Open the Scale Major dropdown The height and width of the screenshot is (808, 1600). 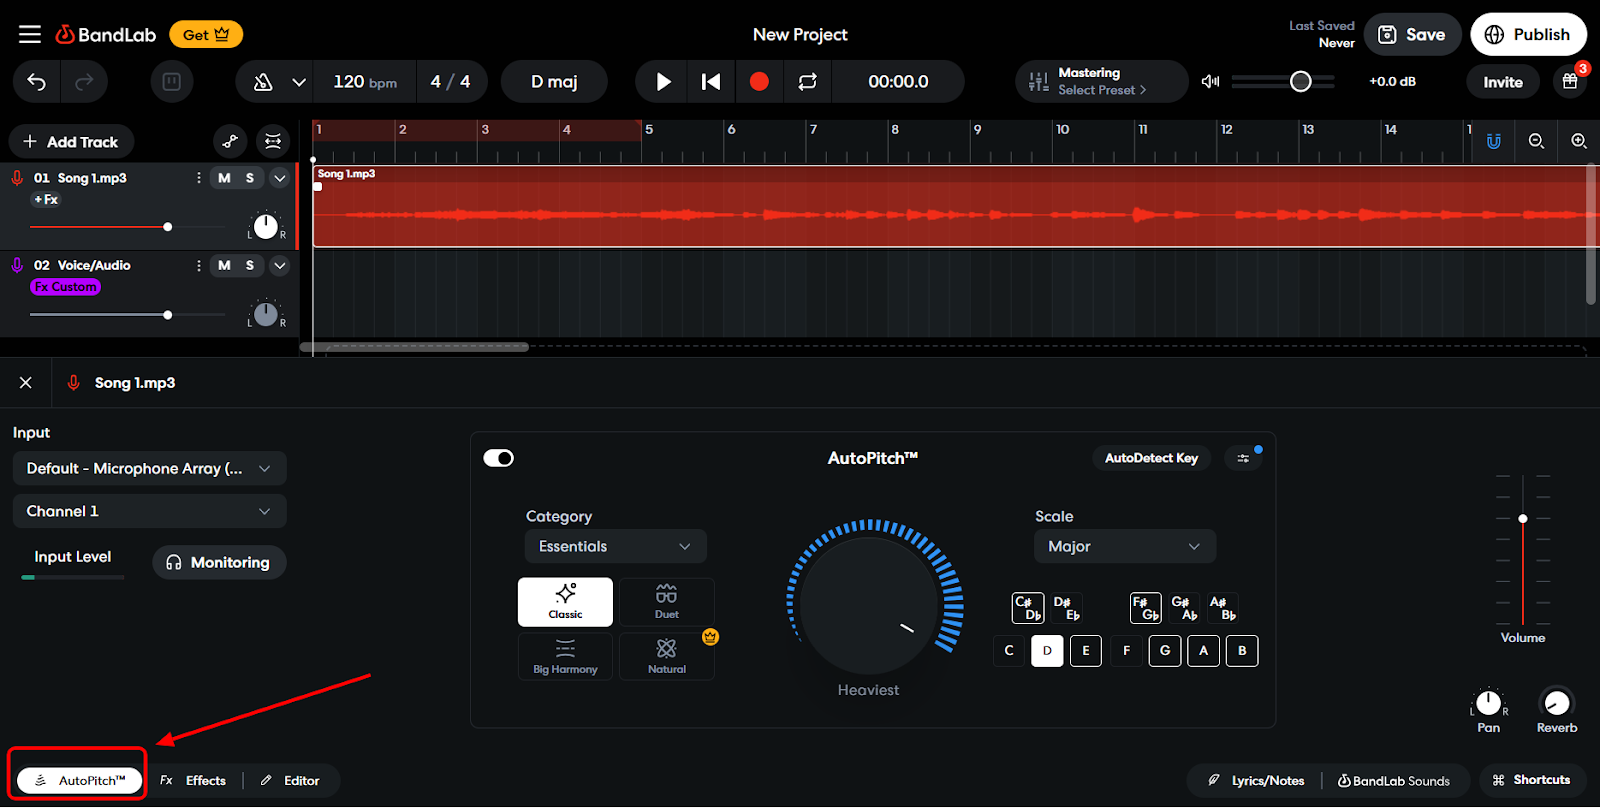[1124, 546]
